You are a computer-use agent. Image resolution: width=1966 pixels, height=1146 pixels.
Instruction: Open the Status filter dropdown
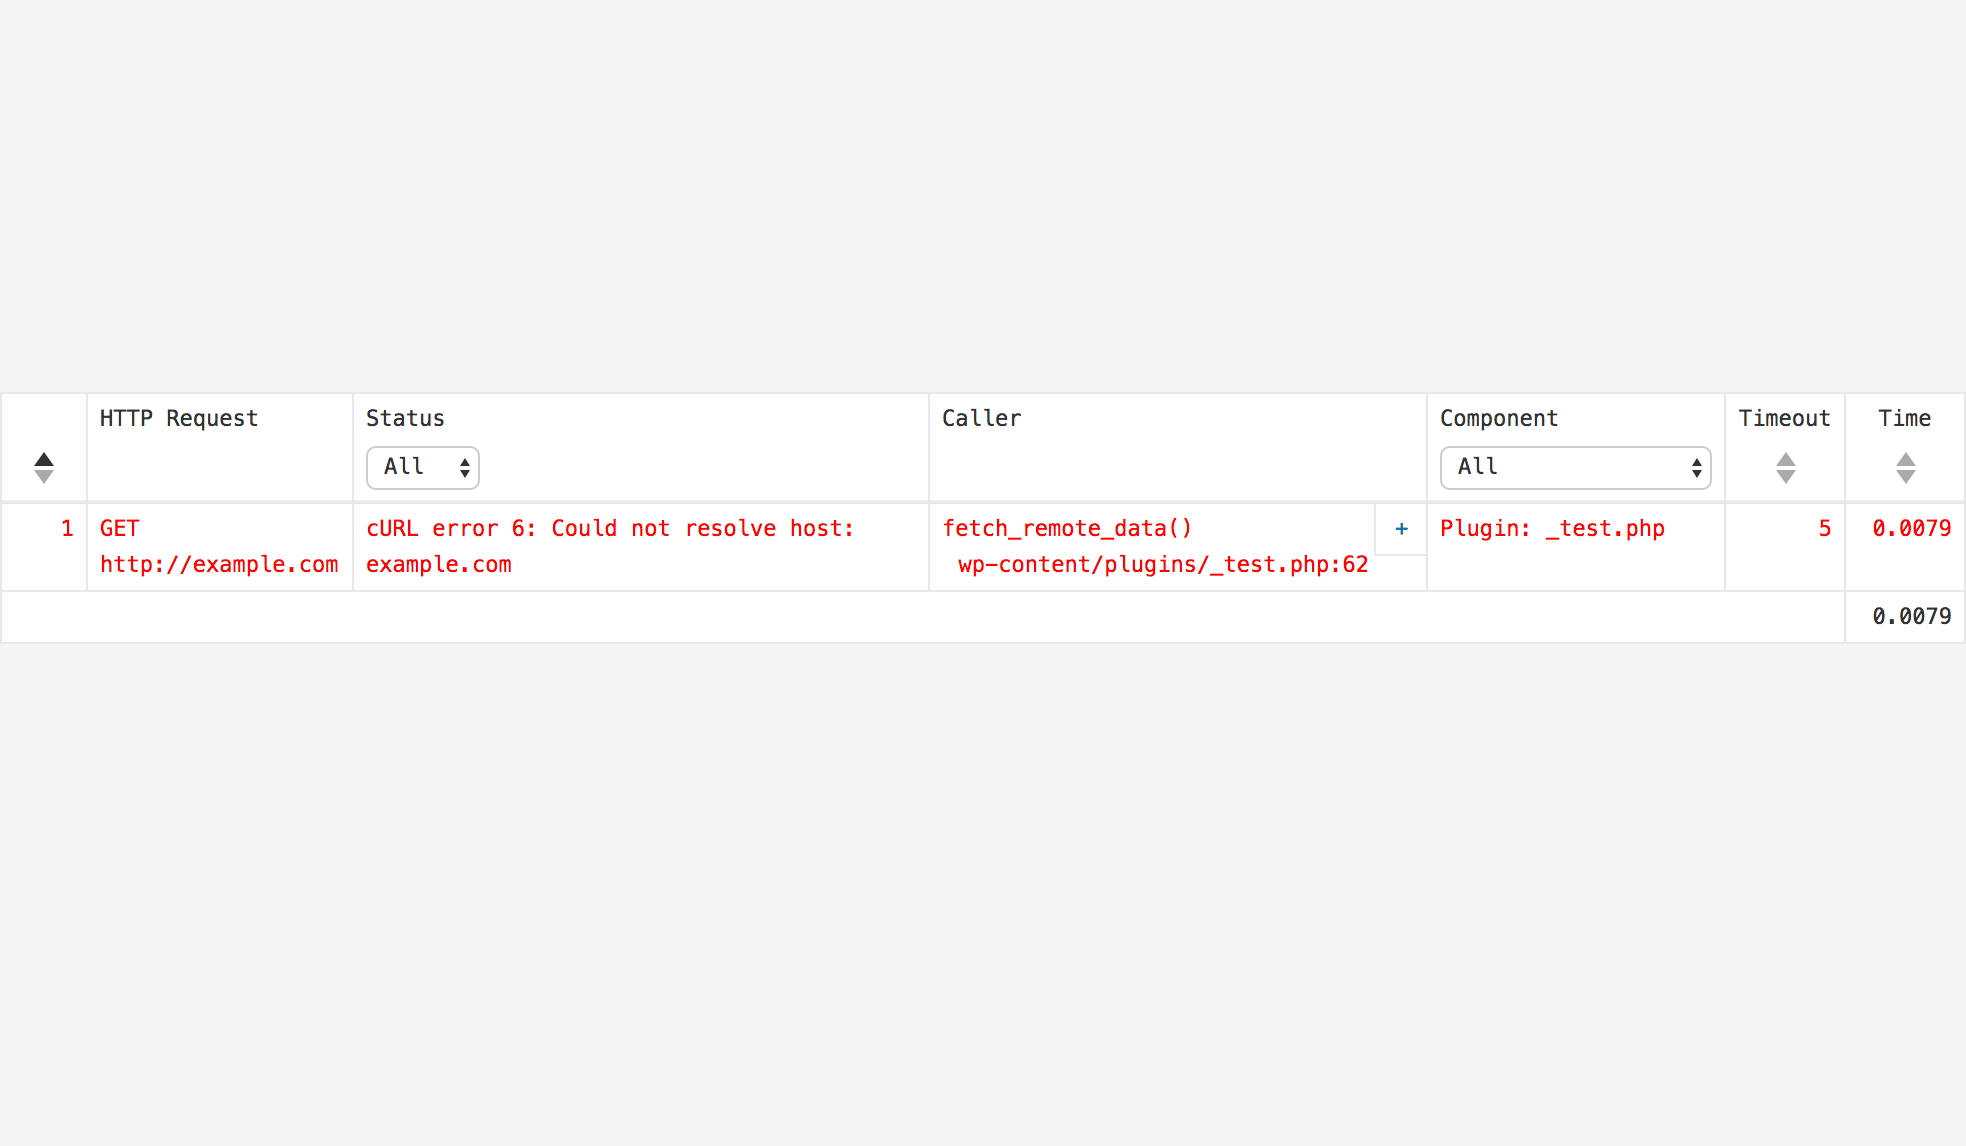pyautogui.click(x=423, y=468)
